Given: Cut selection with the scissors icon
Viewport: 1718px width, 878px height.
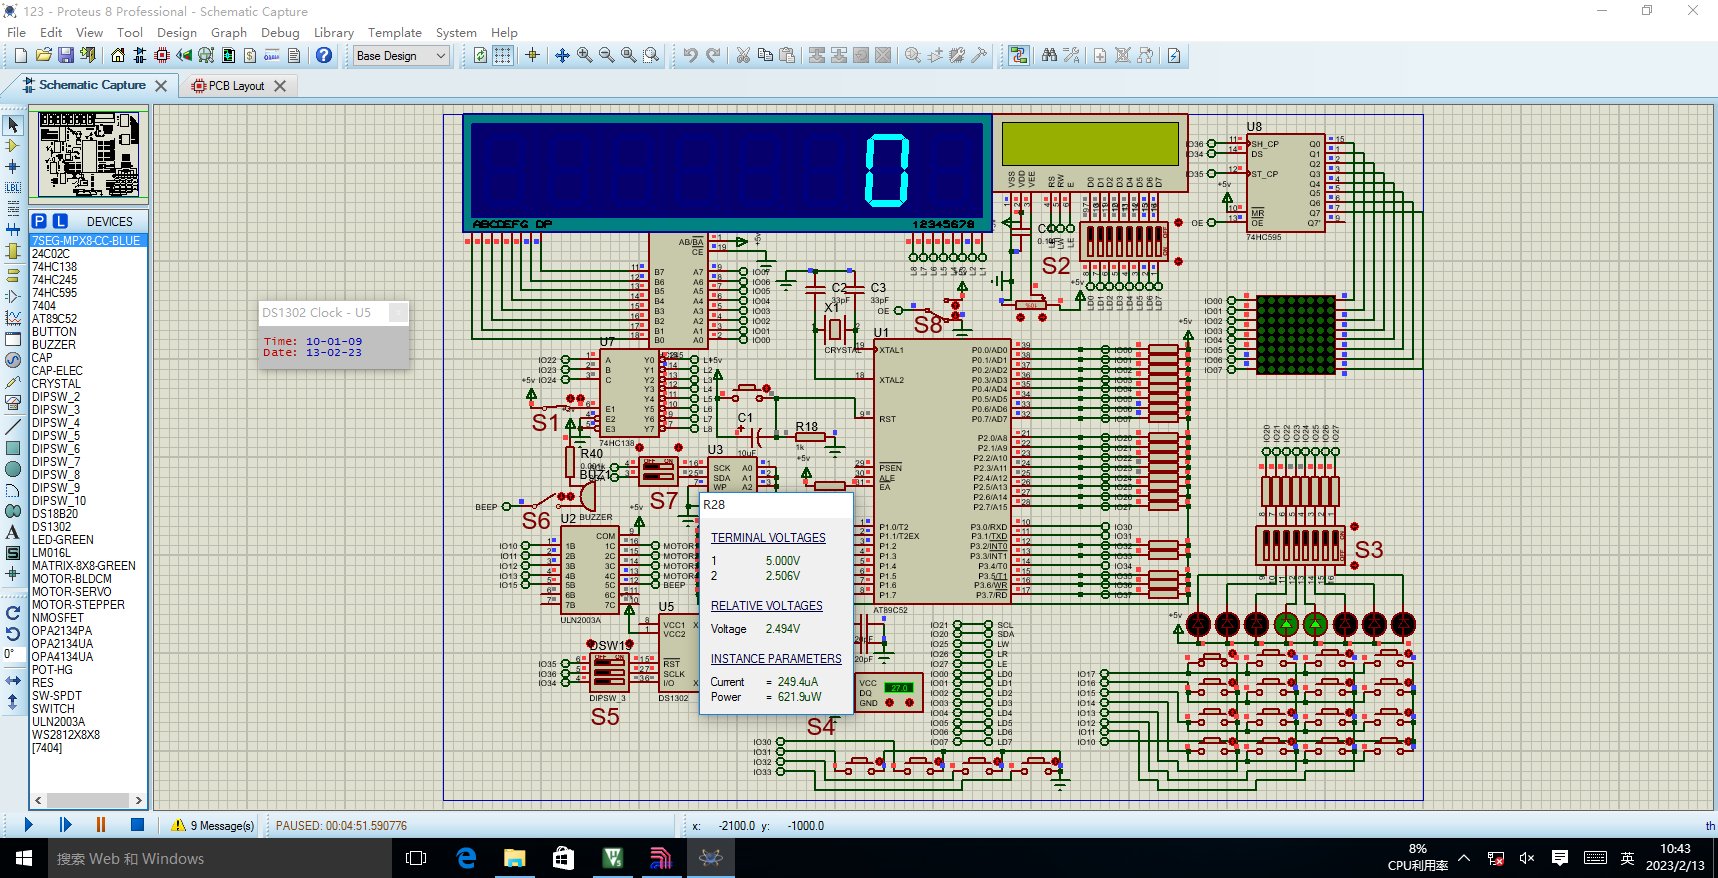Looking at the screenshot, I should point(743,56).
